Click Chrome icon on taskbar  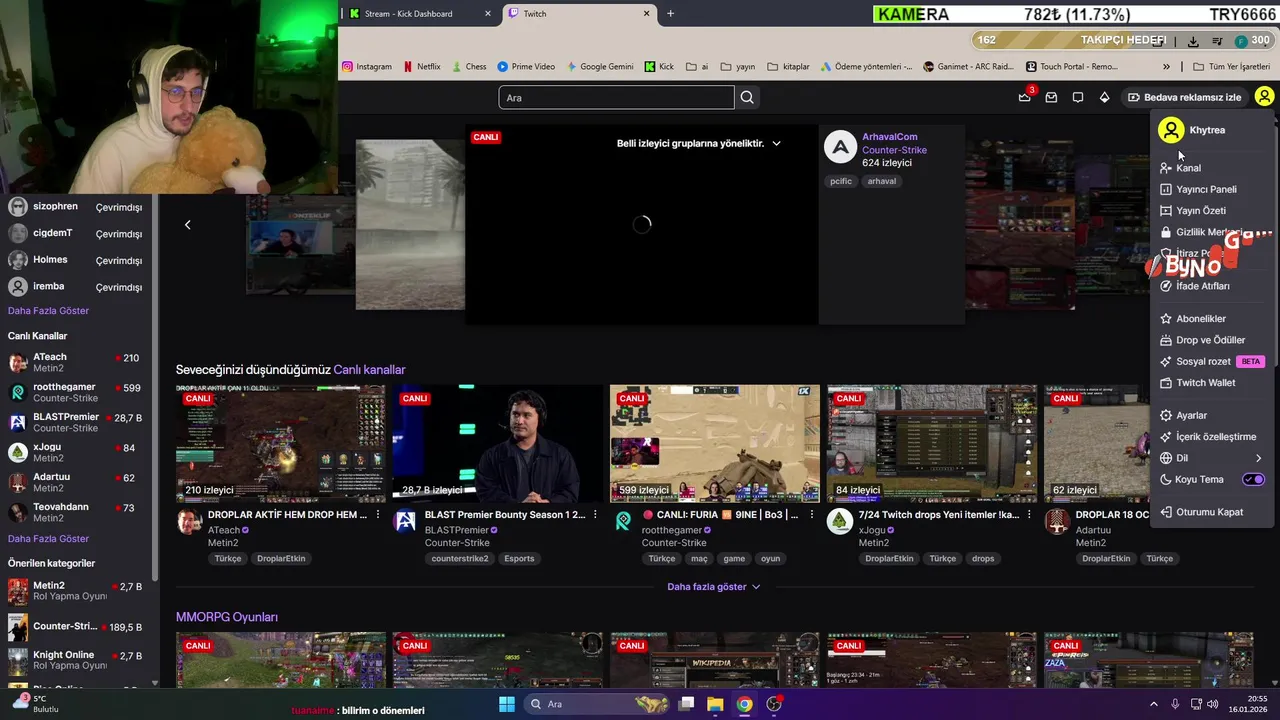click(x=744, y=704)
